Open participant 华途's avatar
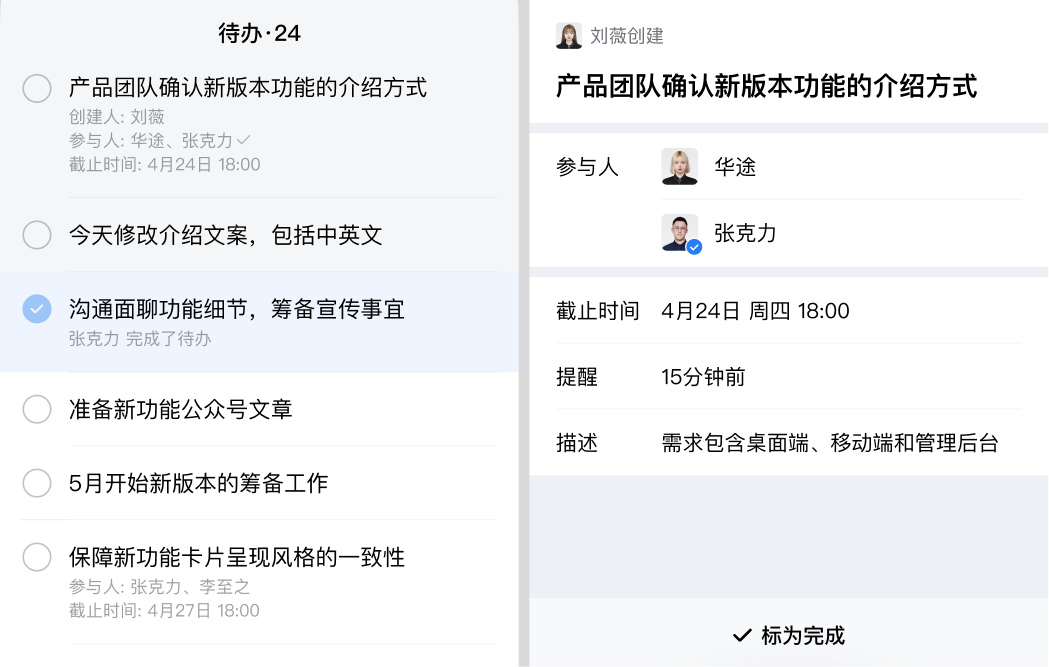Viewport: 1049px width, 667px height. pyautogui.click(x=679, y=167)
